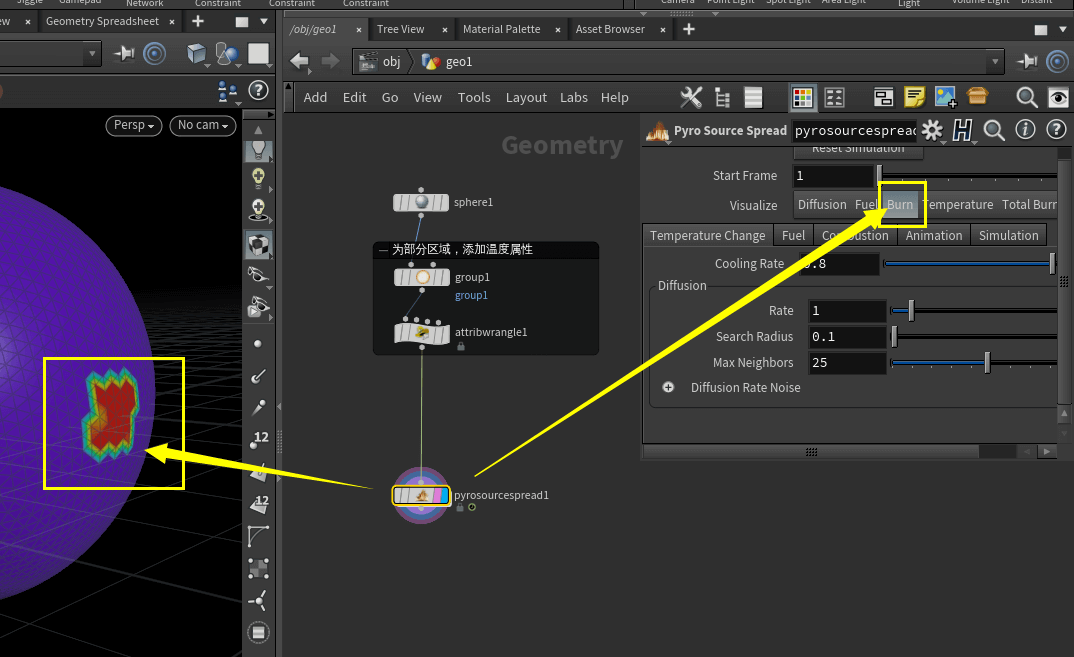
Task: Open node info with the circled i icon
Action: point(1025,129)
